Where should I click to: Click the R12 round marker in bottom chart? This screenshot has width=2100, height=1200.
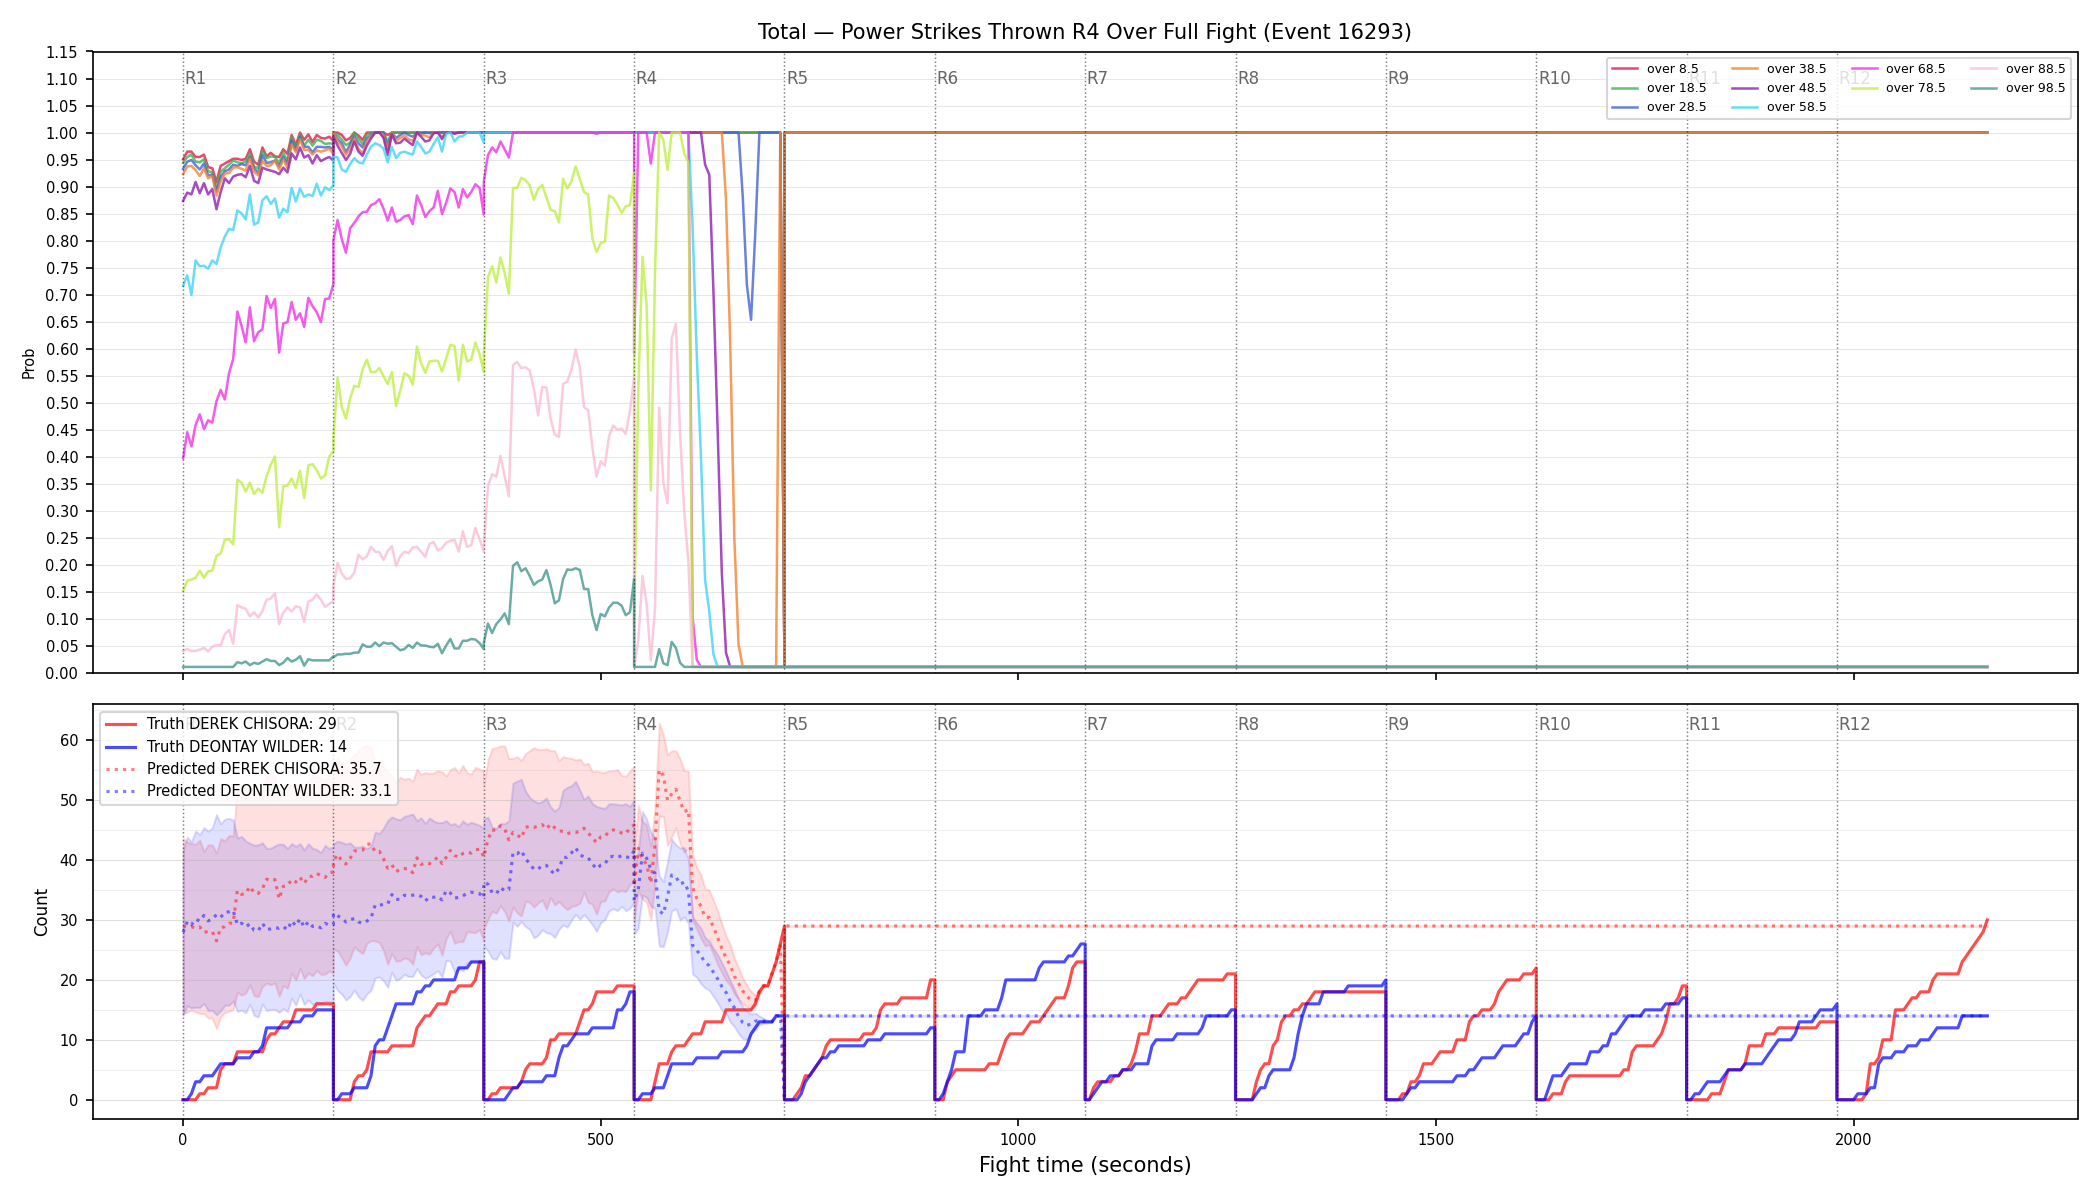1854,724
